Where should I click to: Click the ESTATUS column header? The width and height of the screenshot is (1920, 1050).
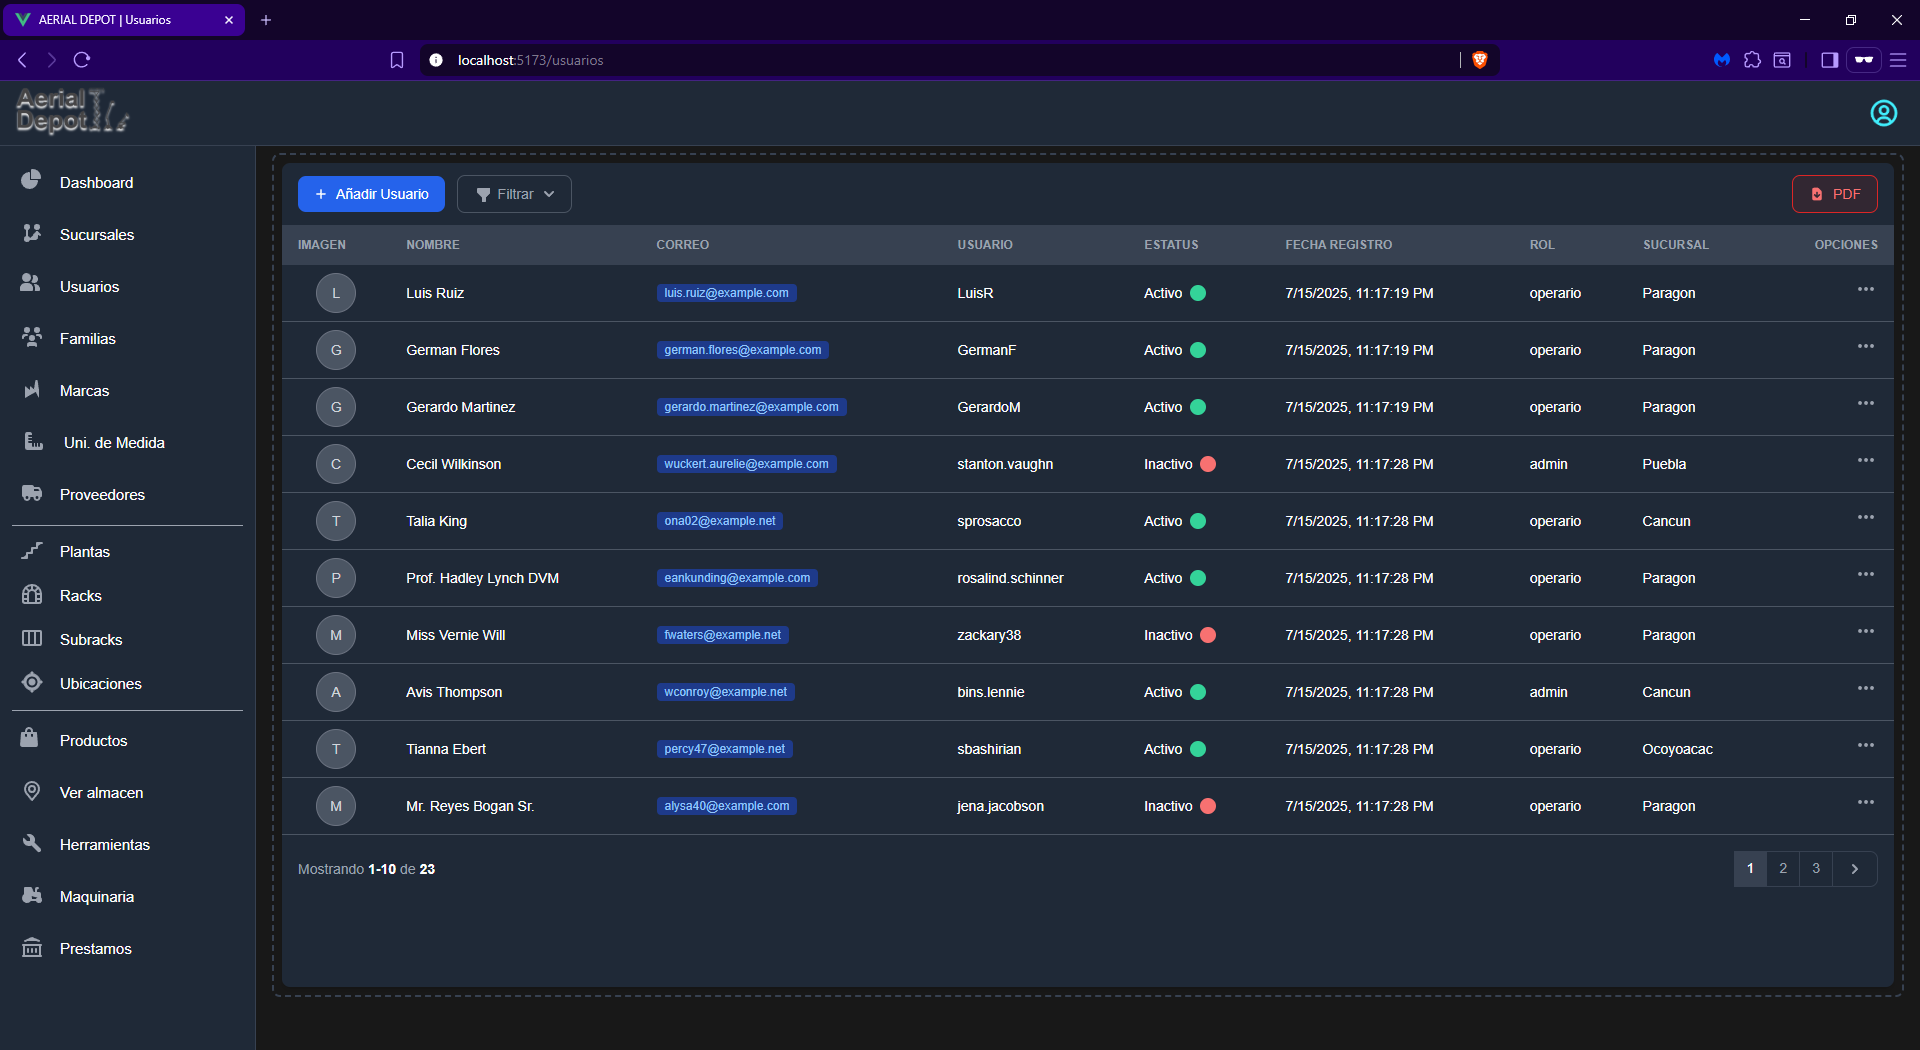point(1171,245)
